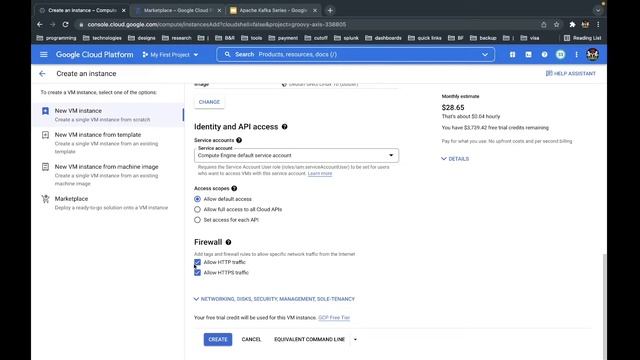
Task: Select Allow default access radio button
Action: click(198, 199)
